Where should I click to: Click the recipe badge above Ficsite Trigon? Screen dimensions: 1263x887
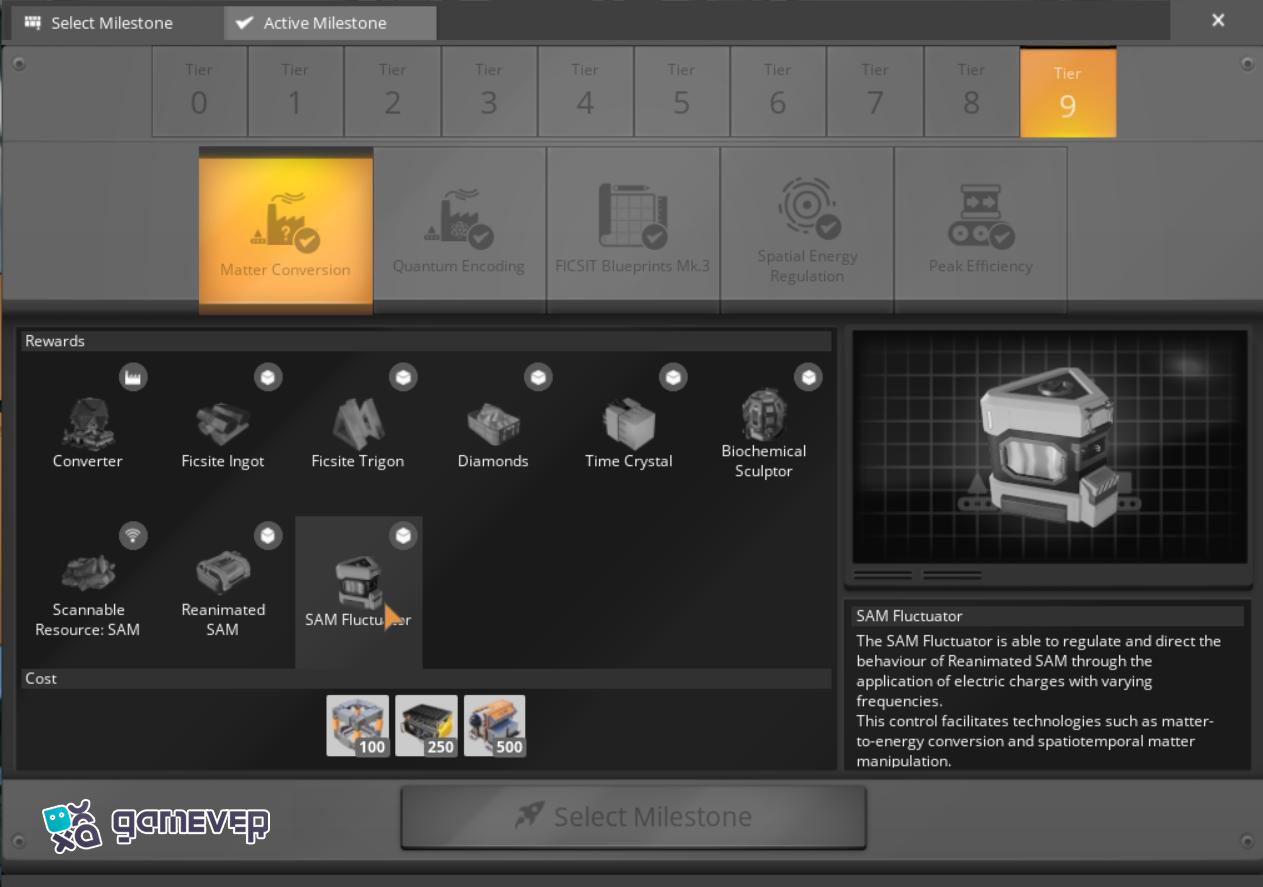pos(403,377)
